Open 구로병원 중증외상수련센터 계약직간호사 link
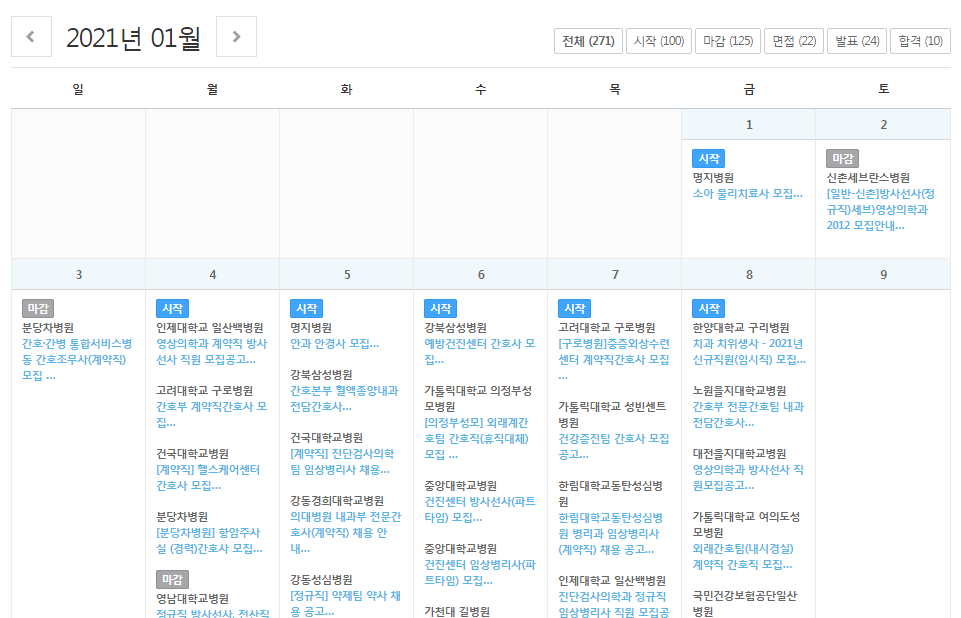961x618 pixels. point(614,360)
